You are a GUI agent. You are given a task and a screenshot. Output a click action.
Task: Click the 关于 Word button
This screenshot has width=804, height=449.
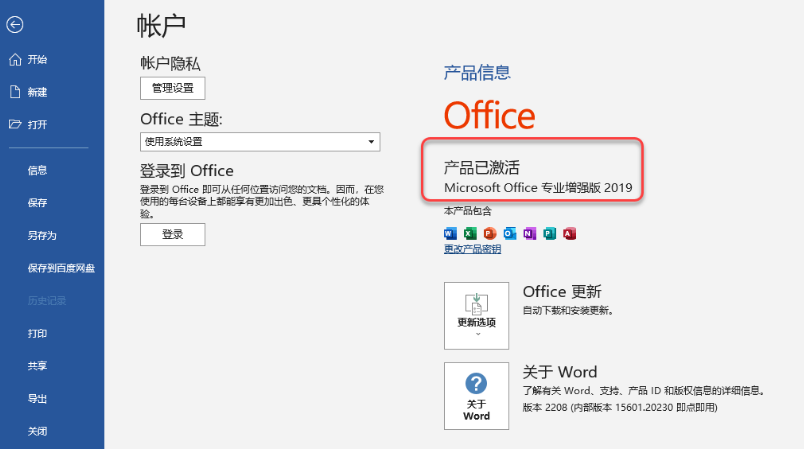(476, 396)
